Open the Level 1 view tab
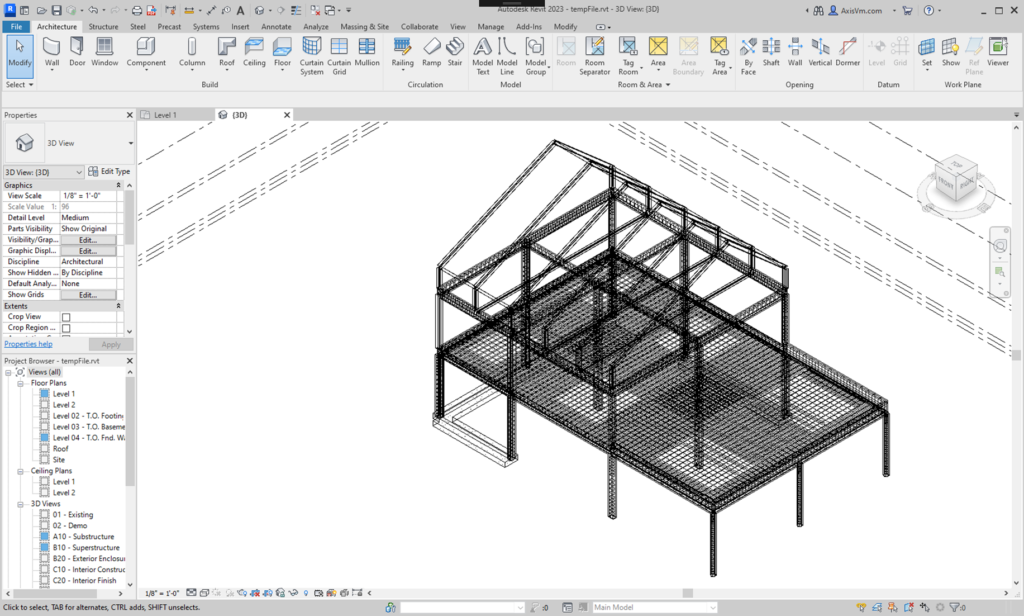Viewport: 1024px width, 616px height. [x=164, y=115]
